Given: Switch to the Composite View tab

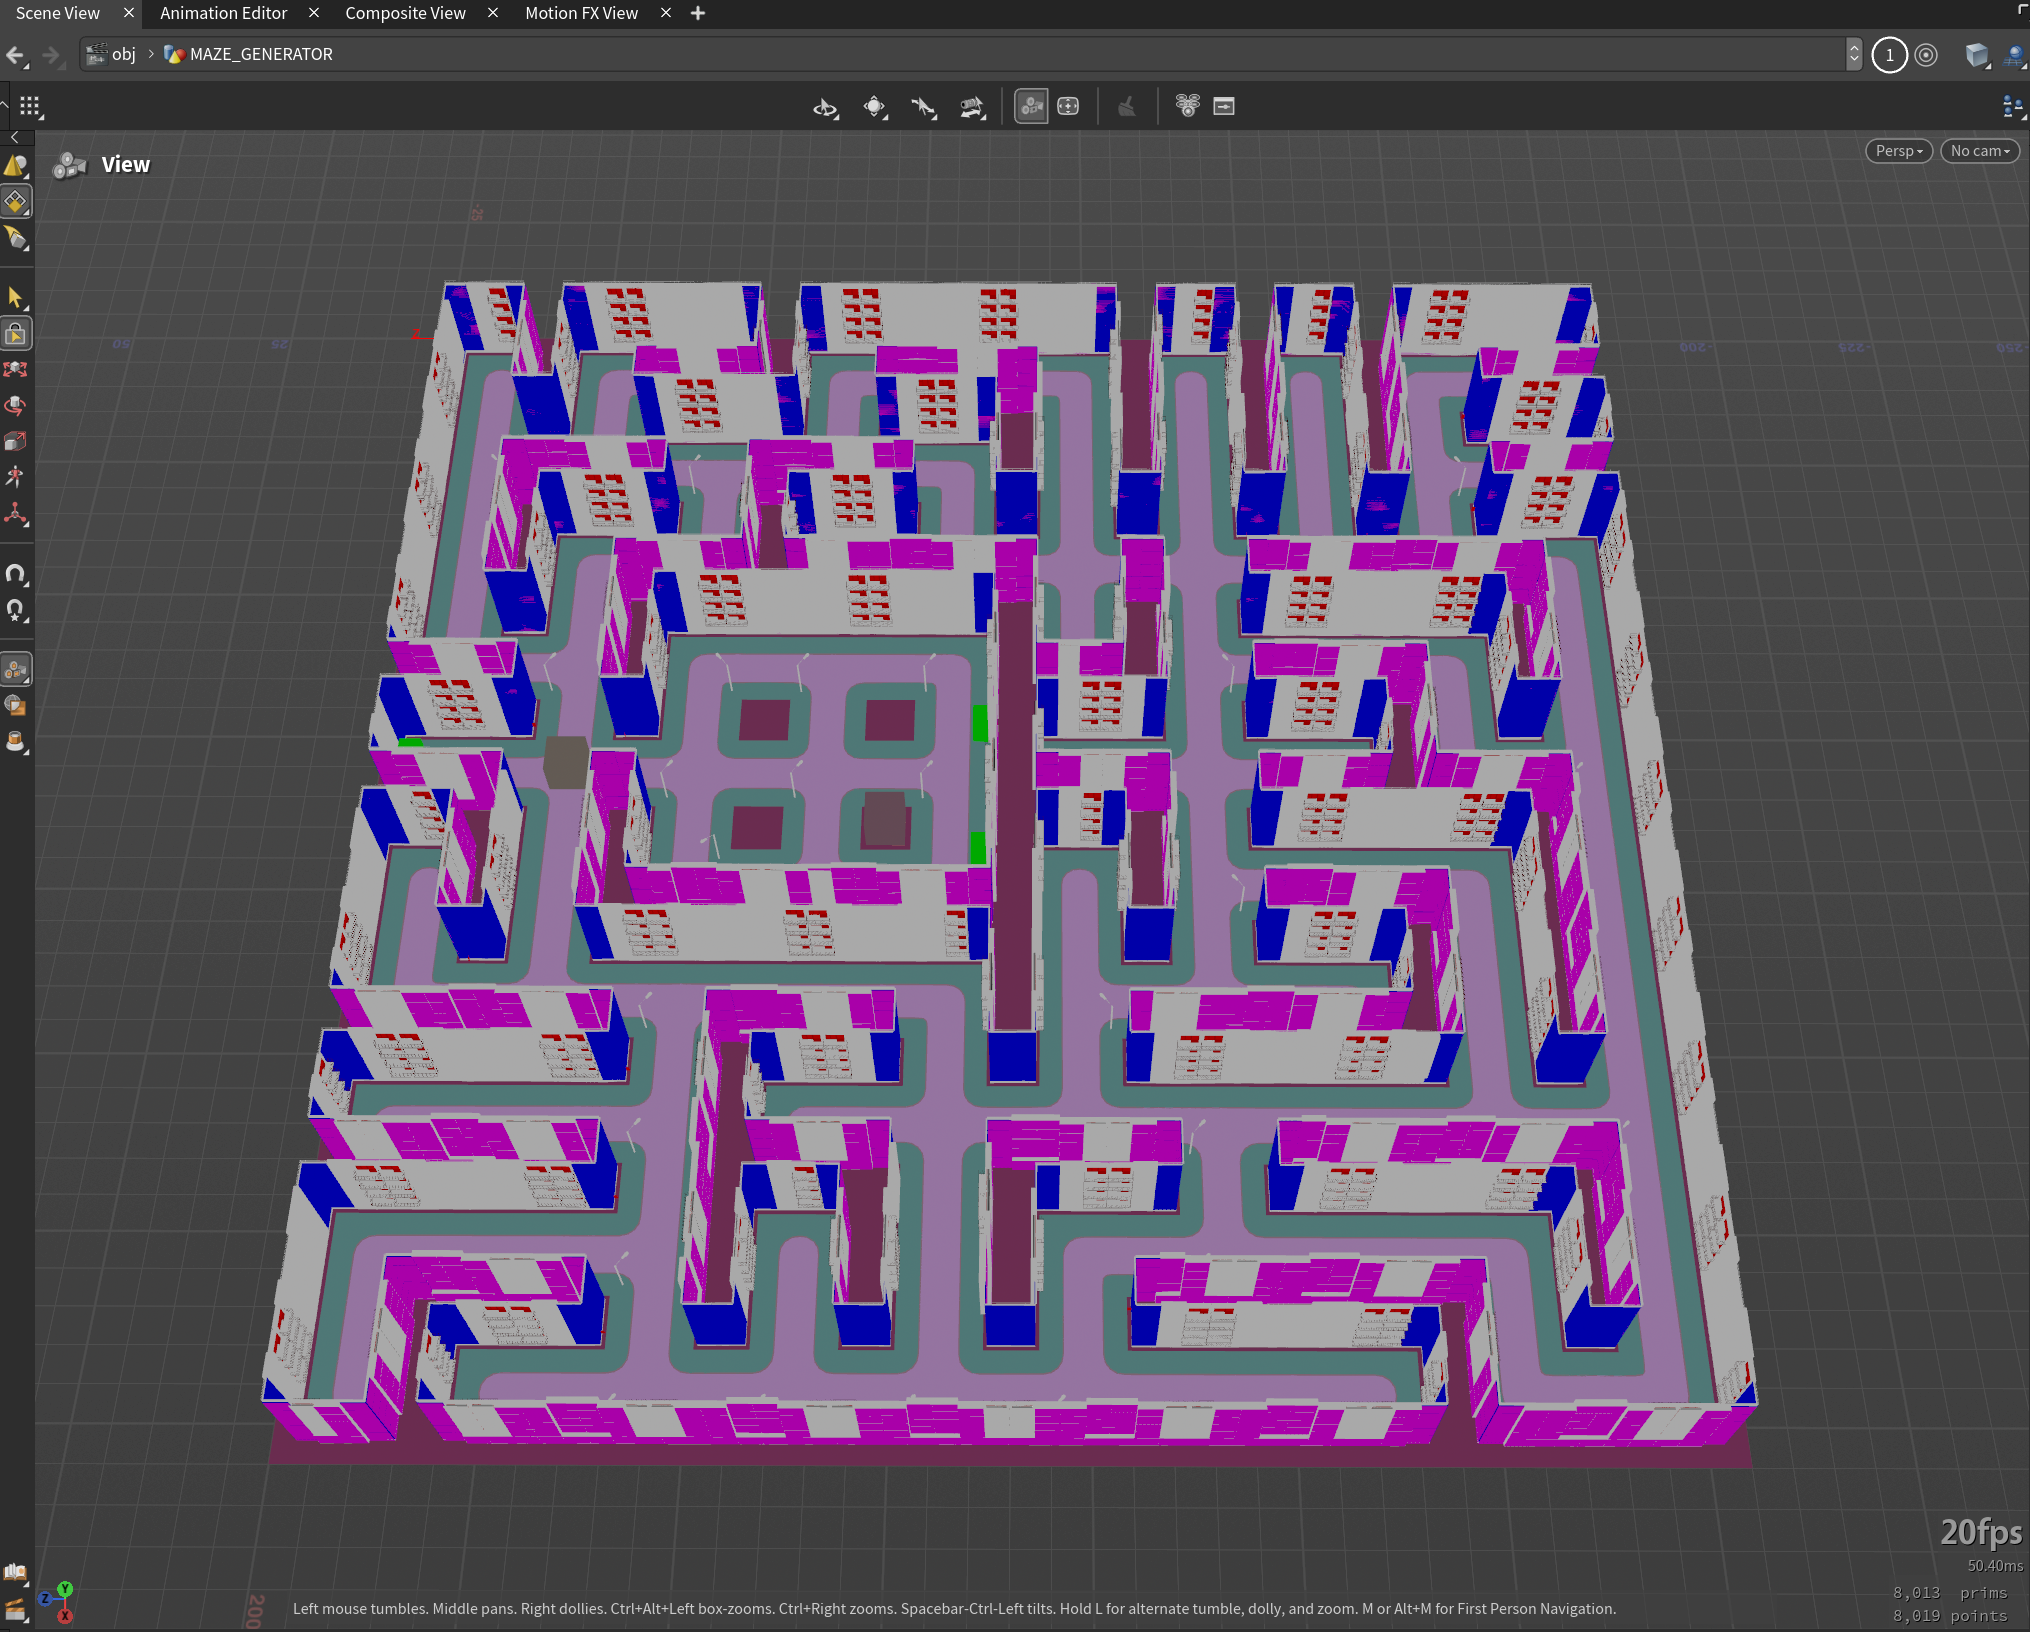Looking at the screenshot, I should pos(405,13).
